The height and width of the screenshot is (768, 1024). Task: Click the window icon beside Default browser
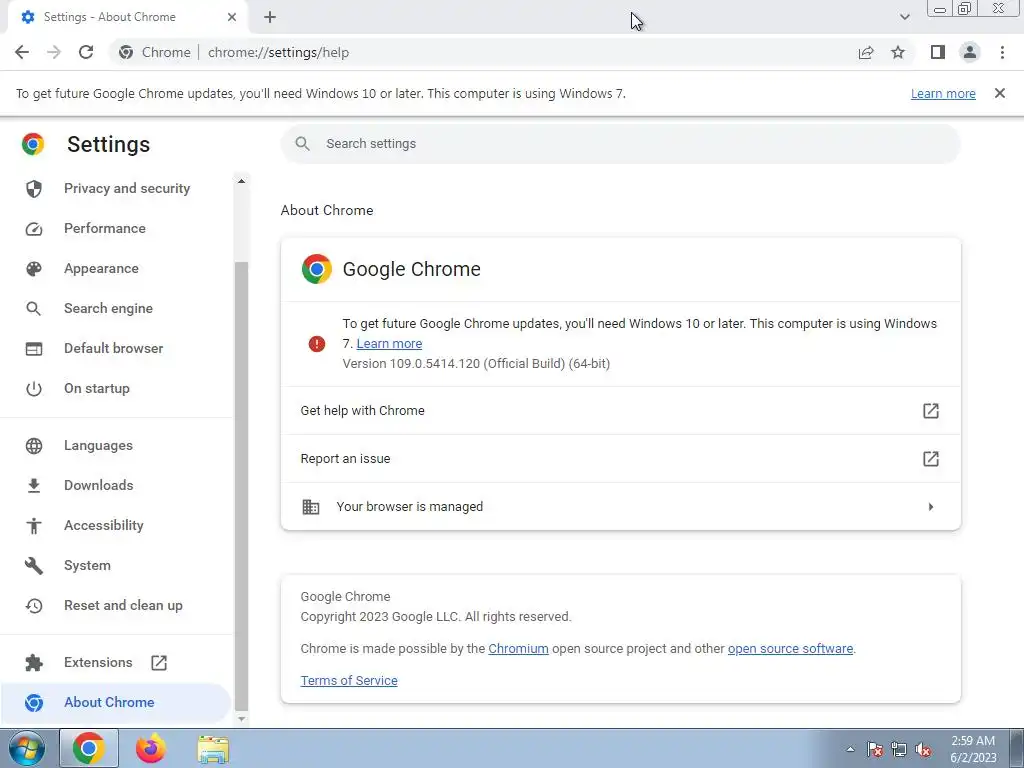(x=33, y=349)
